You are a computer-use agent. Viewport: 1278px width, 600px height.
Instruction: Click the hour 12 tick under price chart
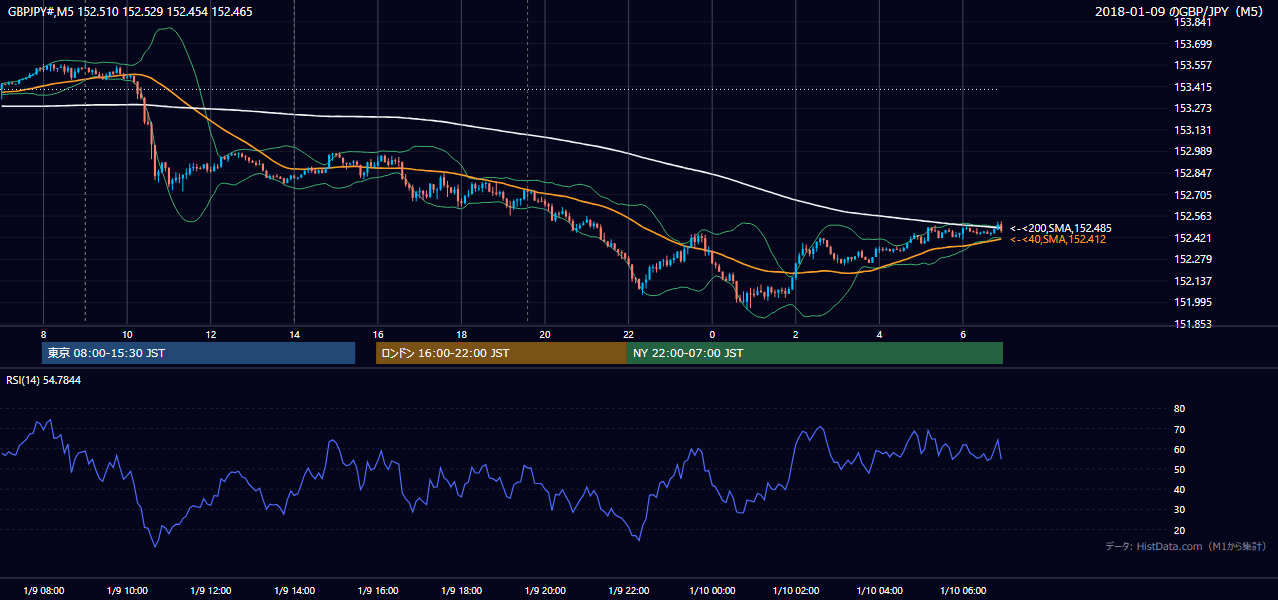tap(210, 334)
